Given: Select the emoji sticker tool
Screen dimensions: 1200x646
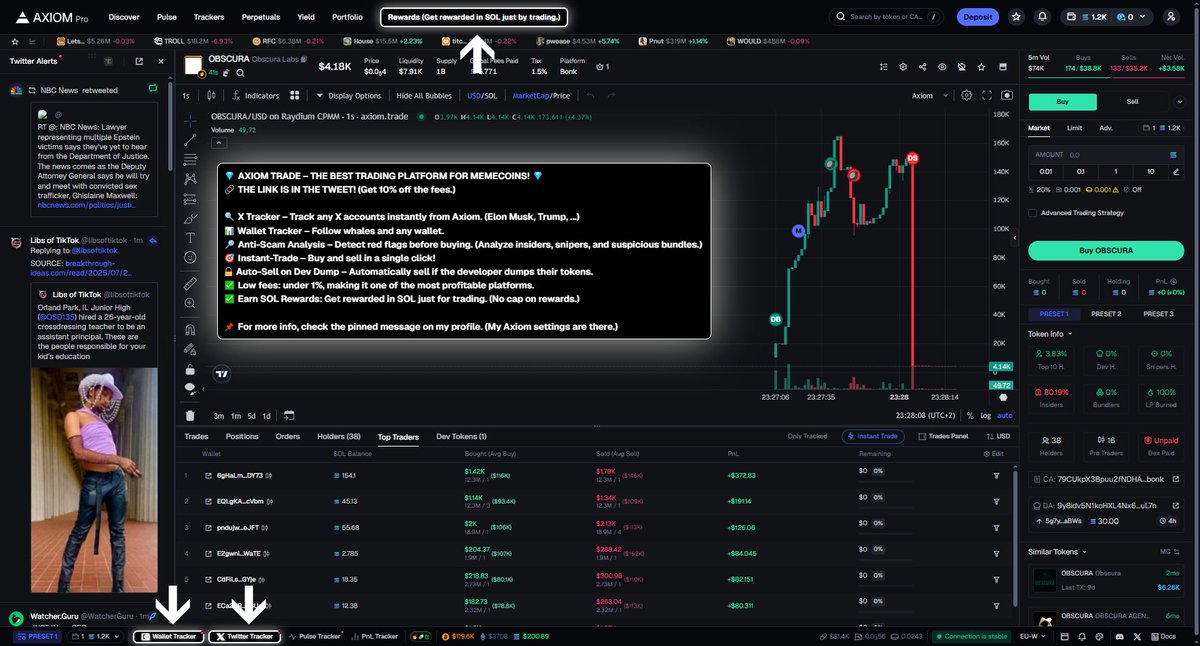Looking at the screenshot, I should pos(190,258).
